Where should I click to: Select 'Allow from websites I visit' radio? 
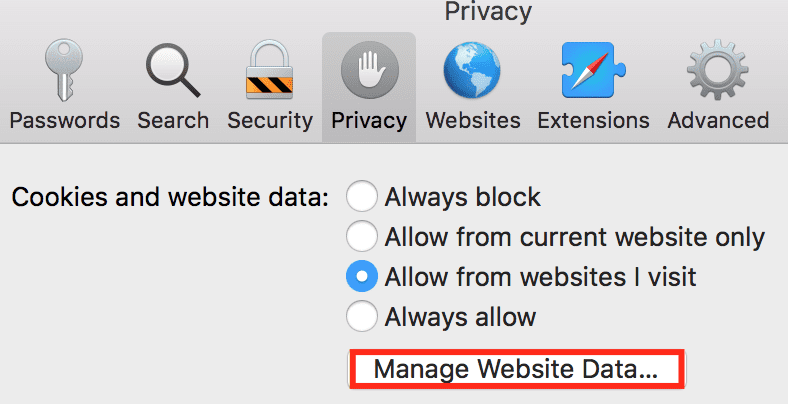(362, 276)
